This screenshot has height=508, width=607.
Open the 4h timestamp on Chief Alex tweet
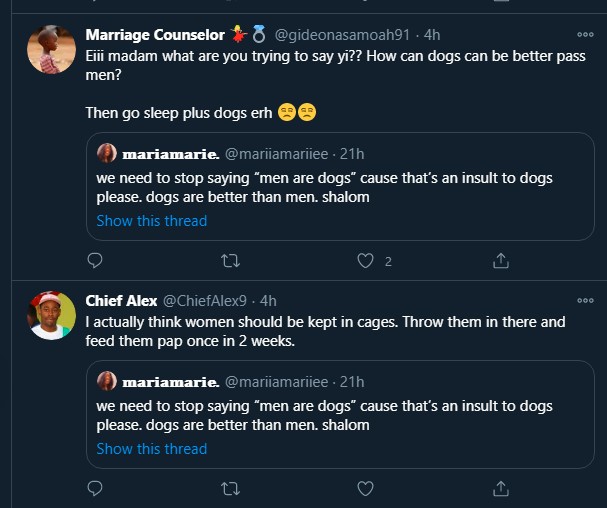pos(268,301)
